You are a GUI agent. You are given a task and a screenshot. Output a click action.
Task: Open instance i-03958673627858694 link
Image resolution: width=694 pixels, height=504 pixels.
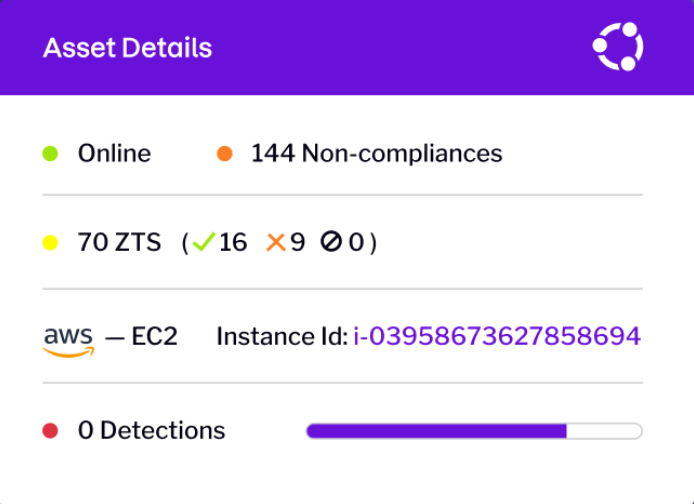pyautogui.click(x=497, y=336)
